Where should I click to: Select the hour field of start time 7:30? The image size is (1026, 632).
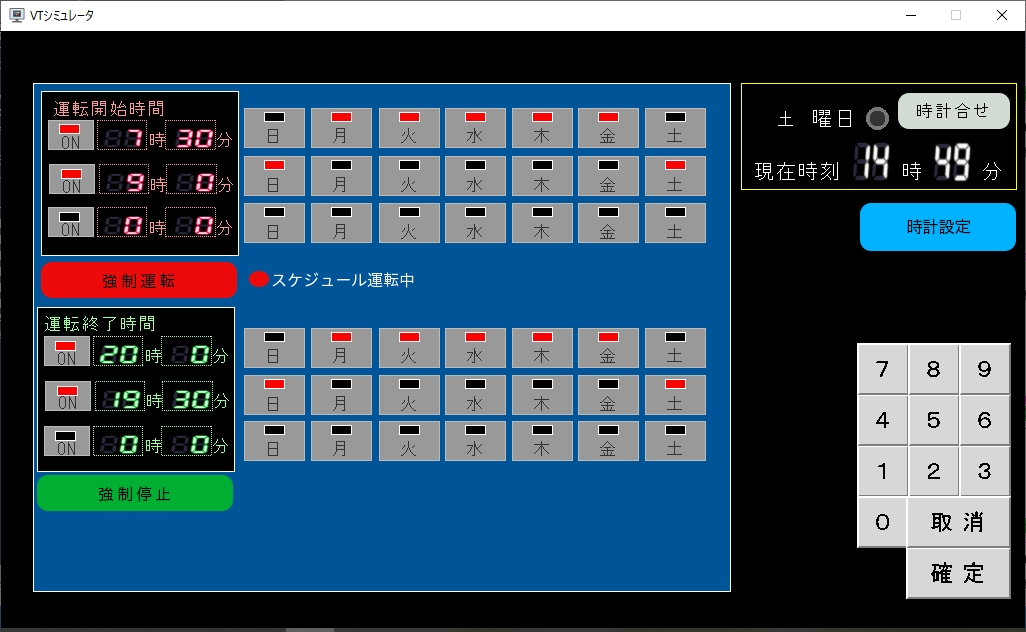(123, 137)
